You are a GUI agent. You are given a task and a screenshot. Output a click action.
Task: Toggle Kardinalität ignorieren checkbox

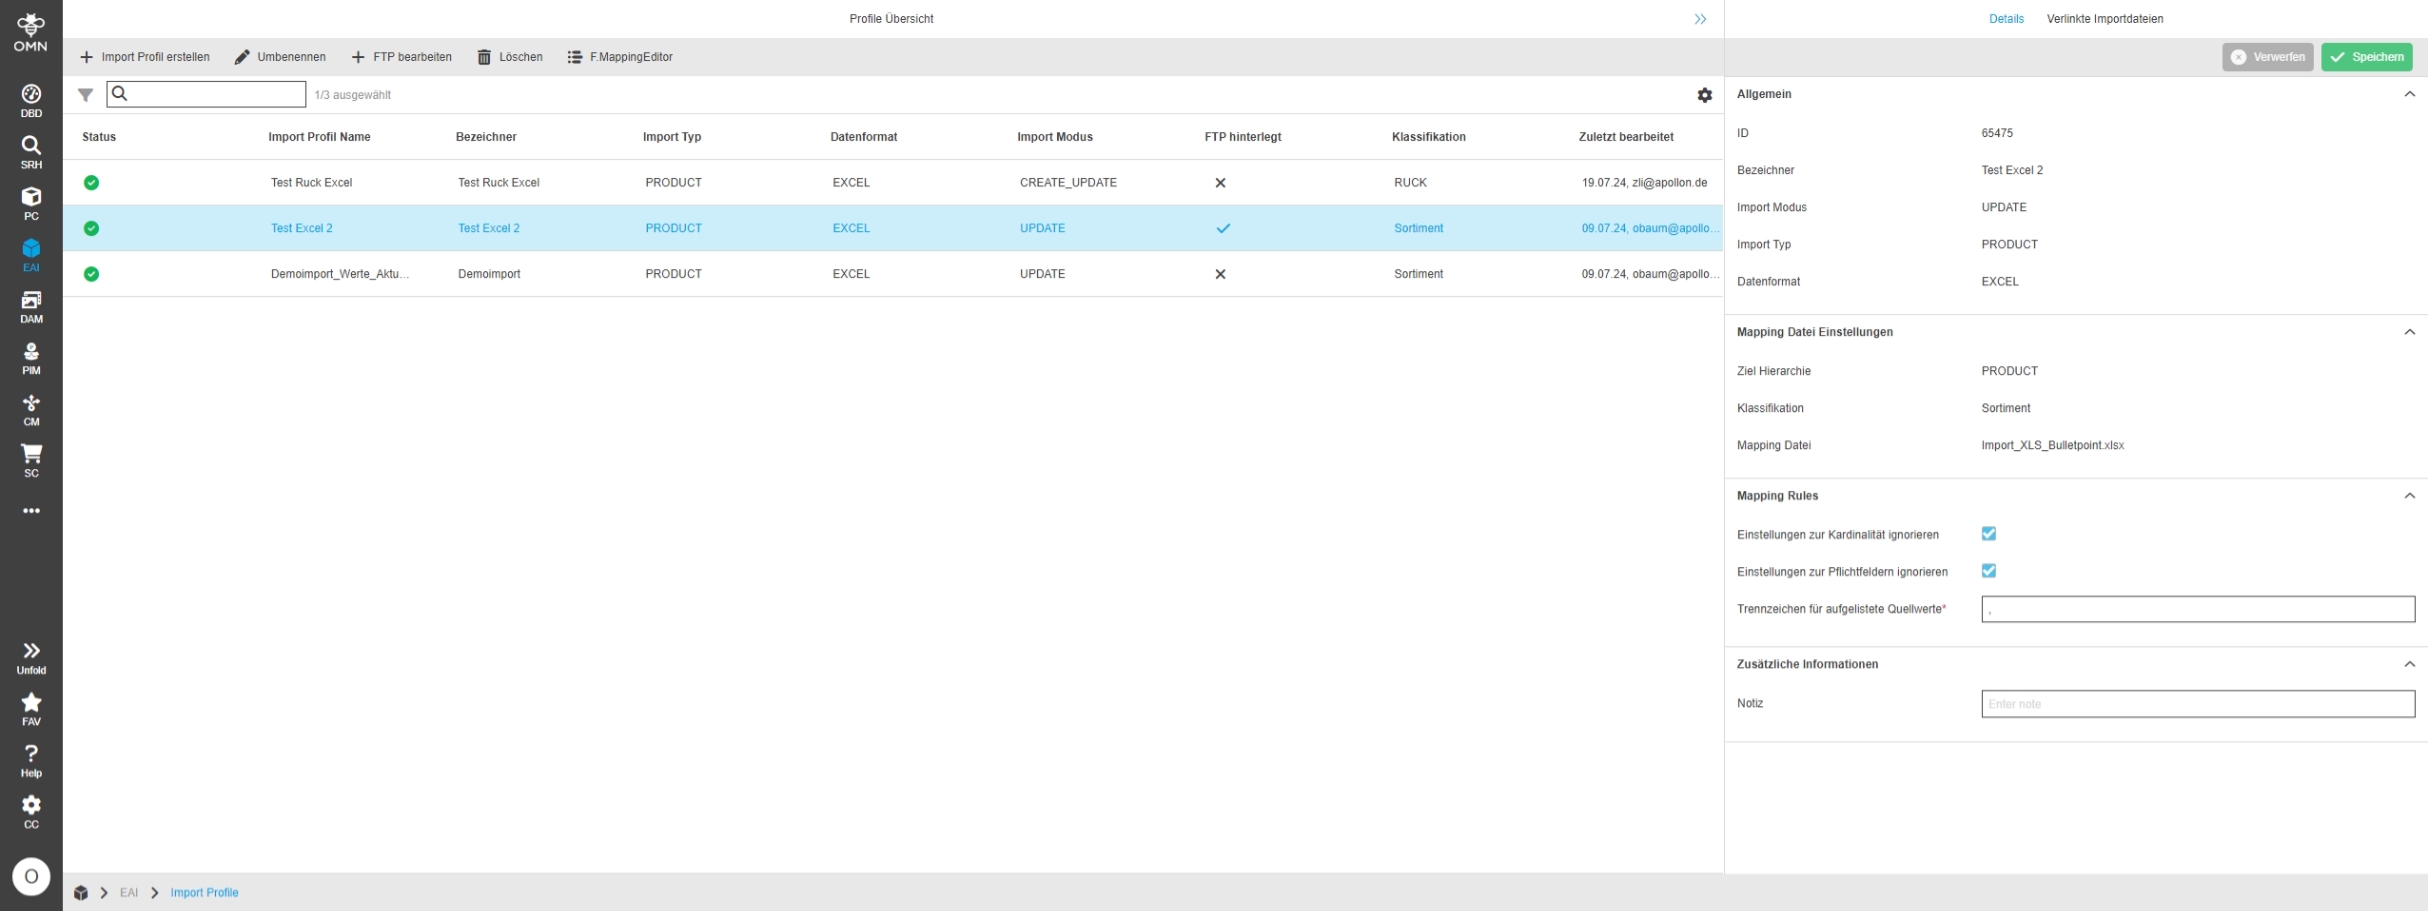1989,534
